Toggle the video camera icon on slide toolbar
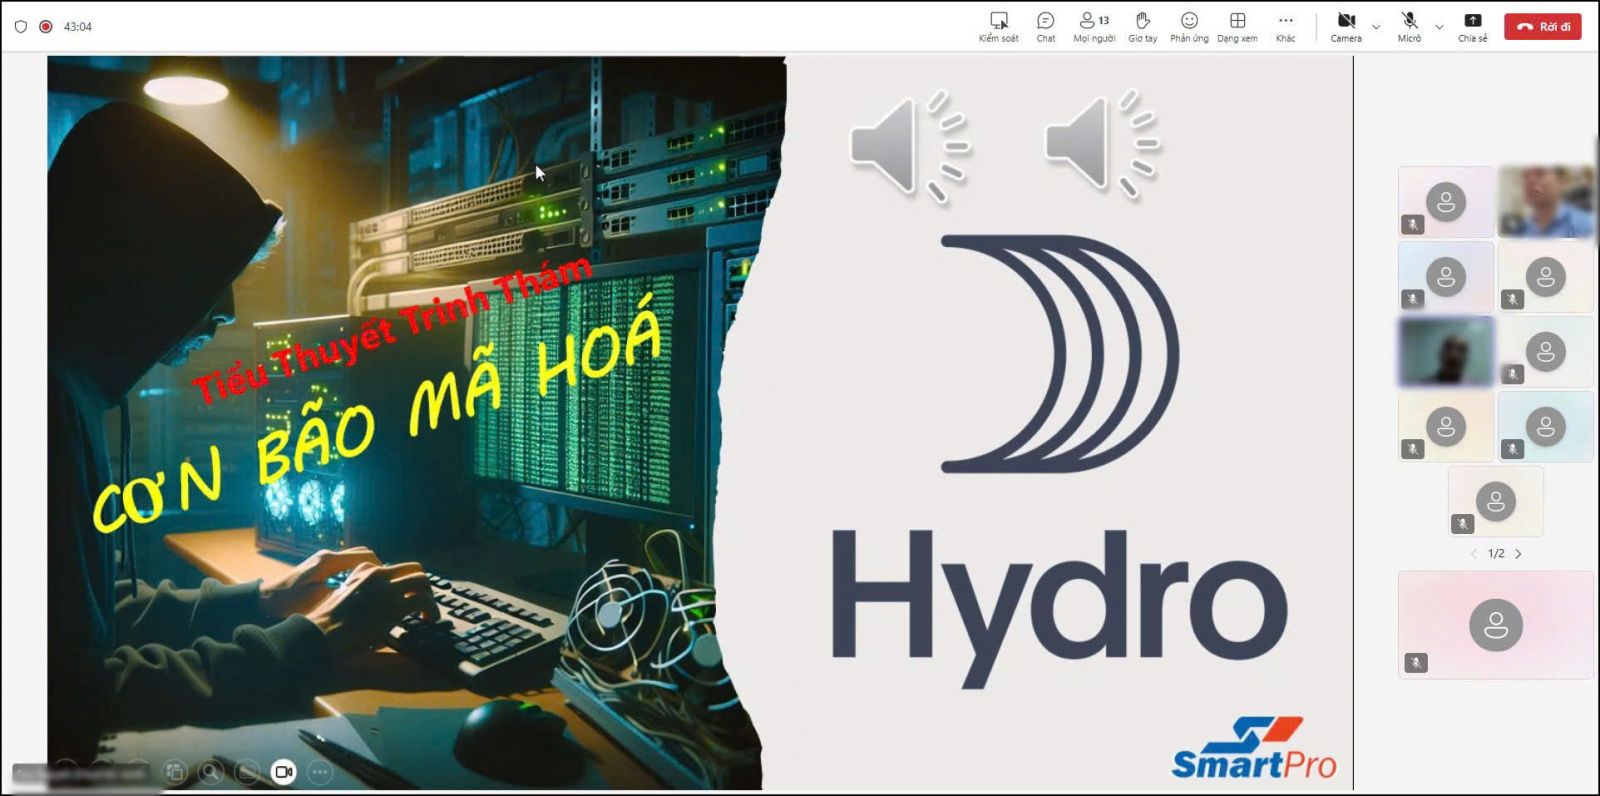1600x796 pixels. pos(284,771)
